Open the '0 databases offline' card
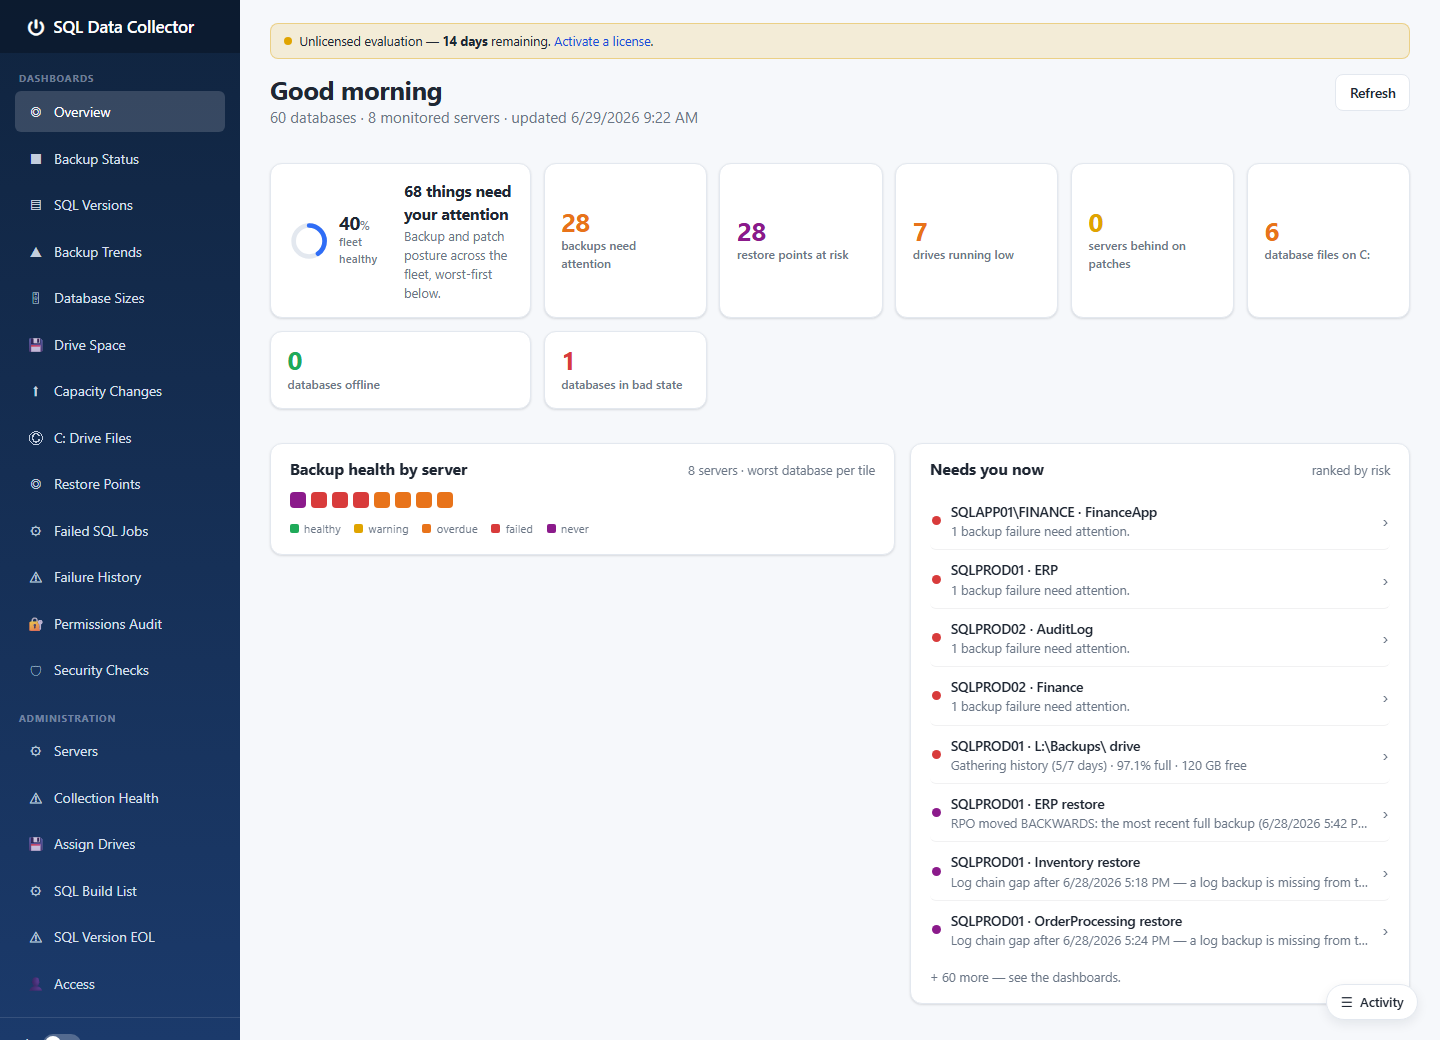1440x1040 pixels. pyautogui.click(x=400, y=370)
